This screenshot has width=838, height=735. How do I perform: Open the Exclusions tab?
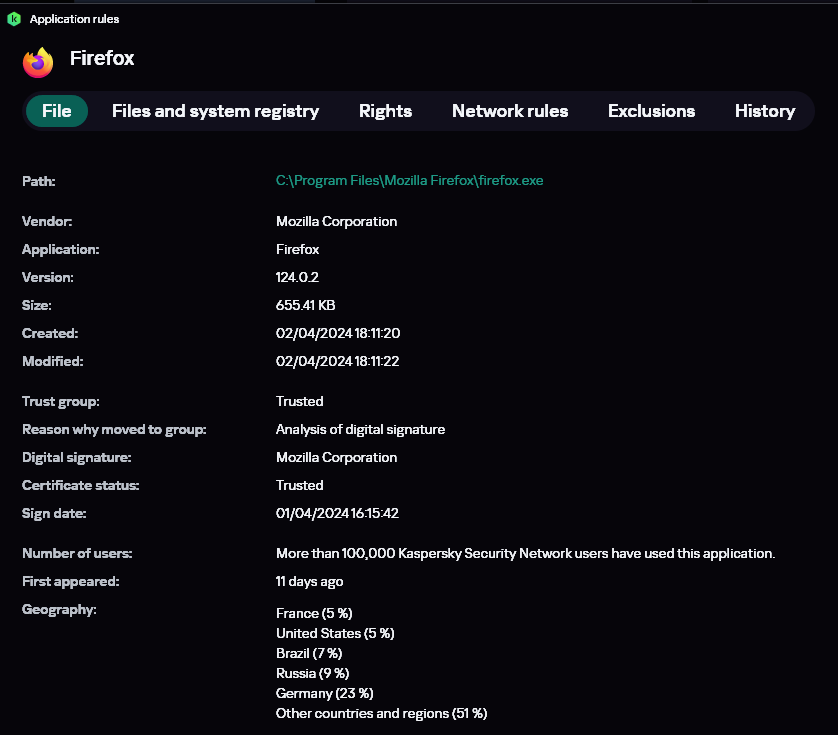point(651,111)
